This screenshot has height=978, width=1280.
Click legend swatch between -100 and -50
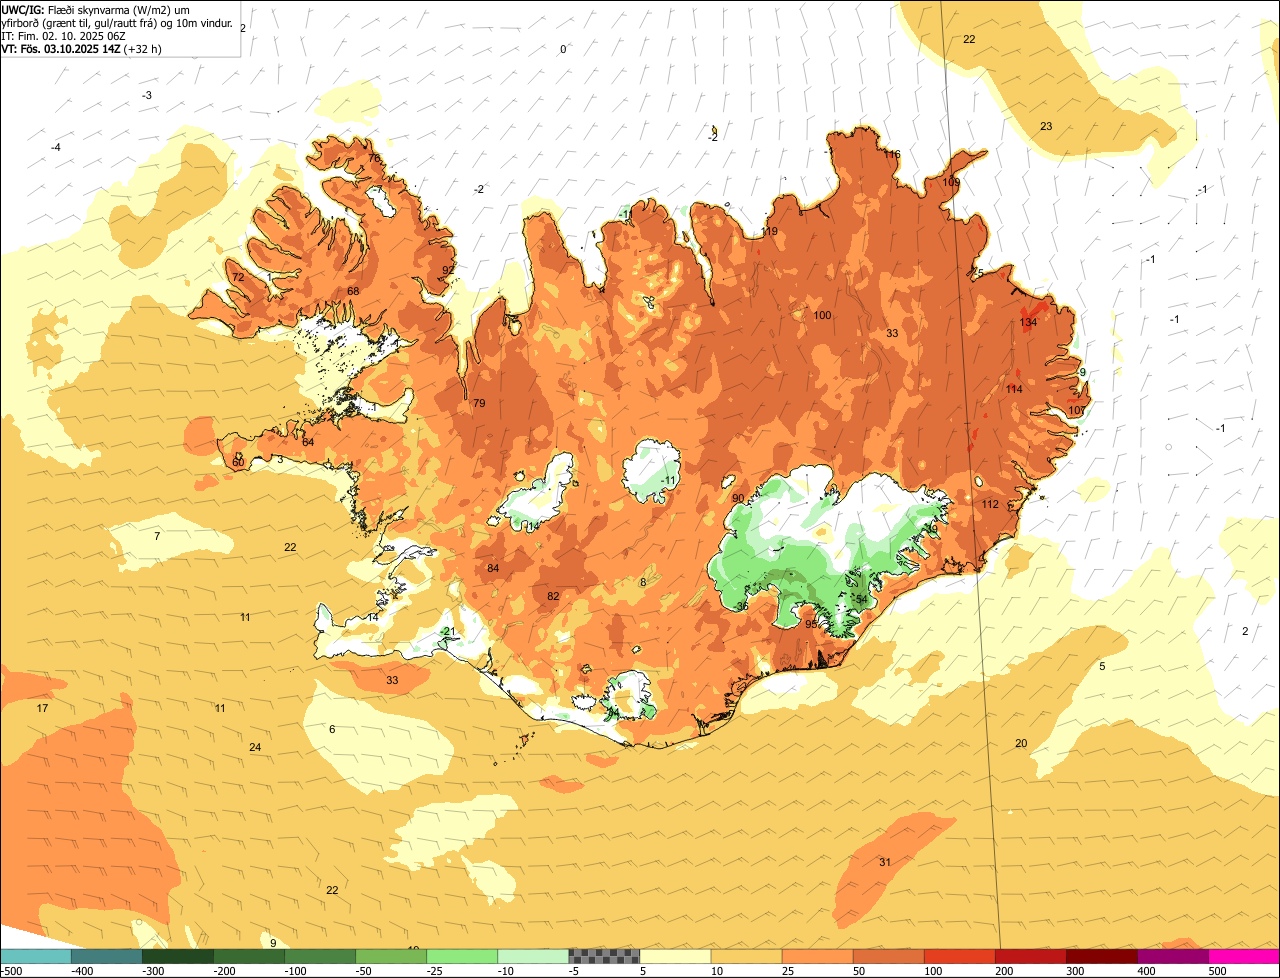319,956
